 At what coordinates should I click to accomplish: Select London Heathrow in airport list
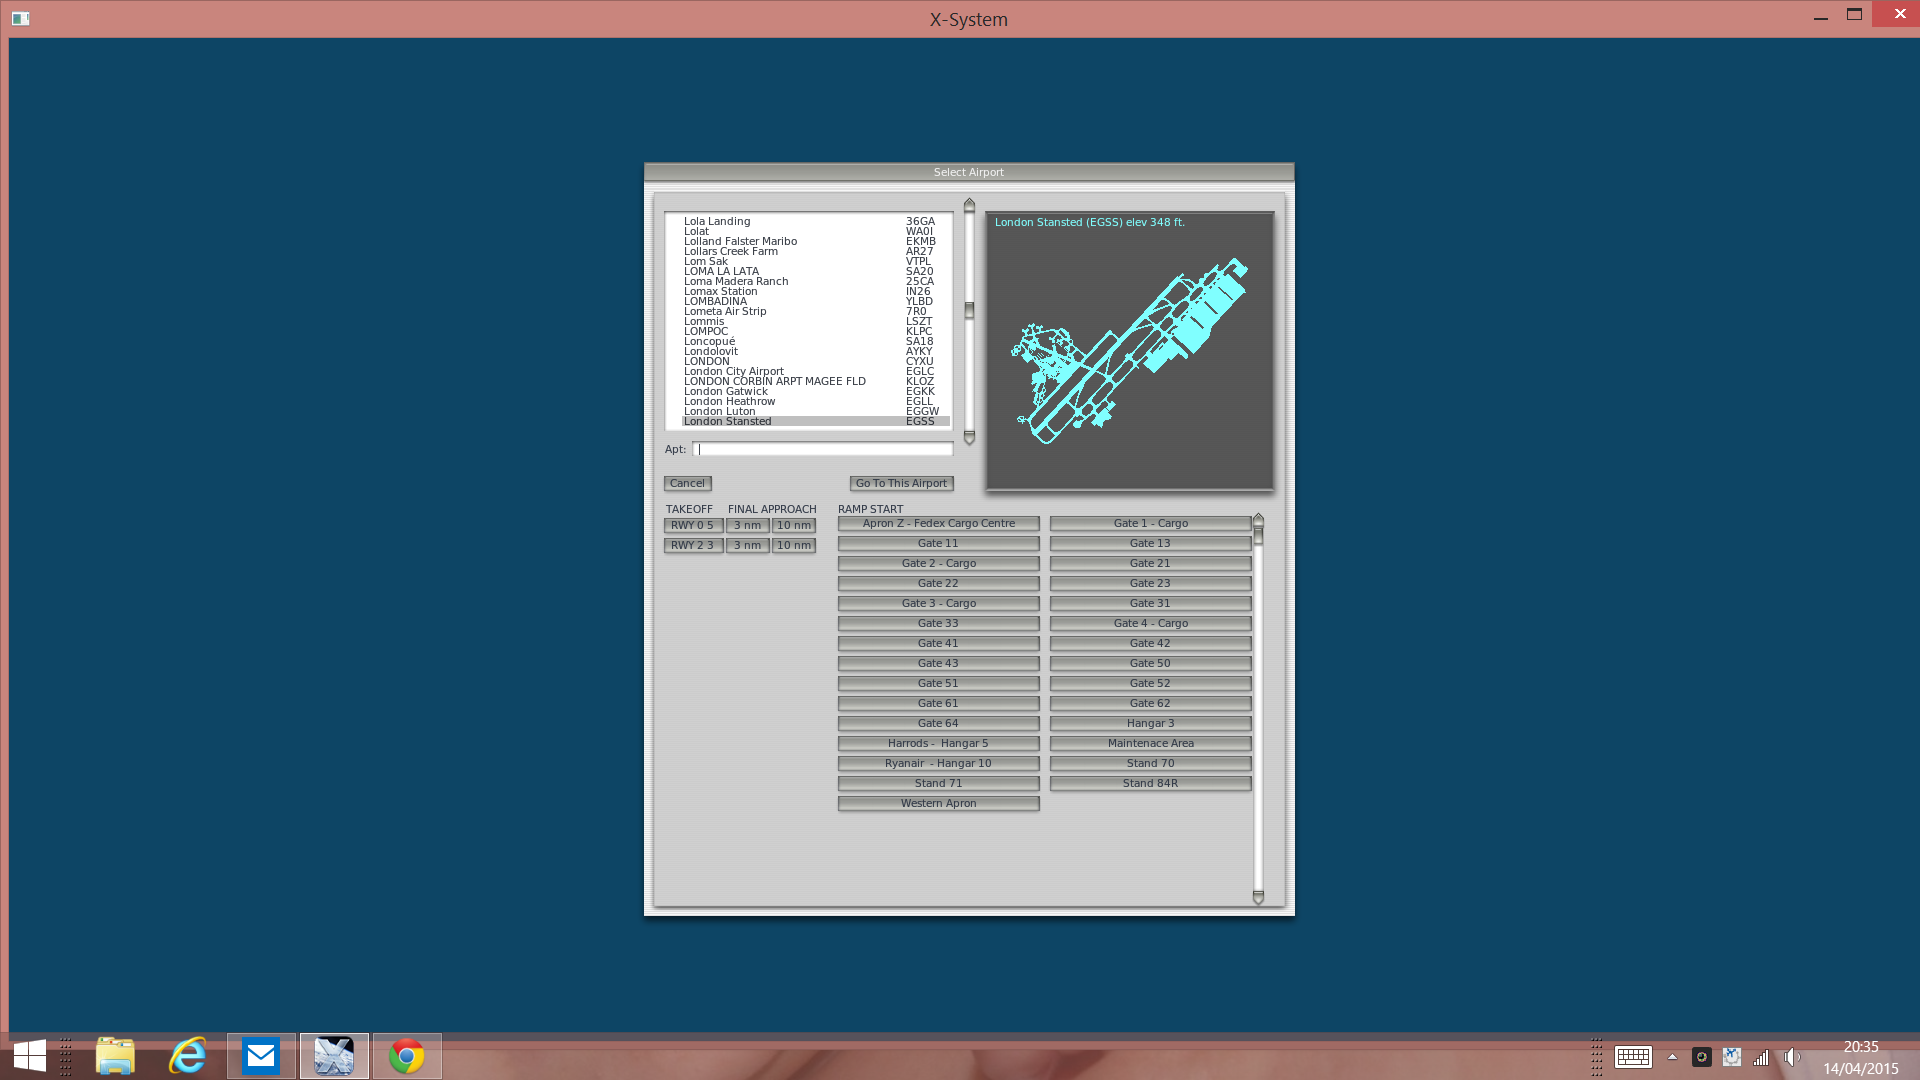point(816,401)
